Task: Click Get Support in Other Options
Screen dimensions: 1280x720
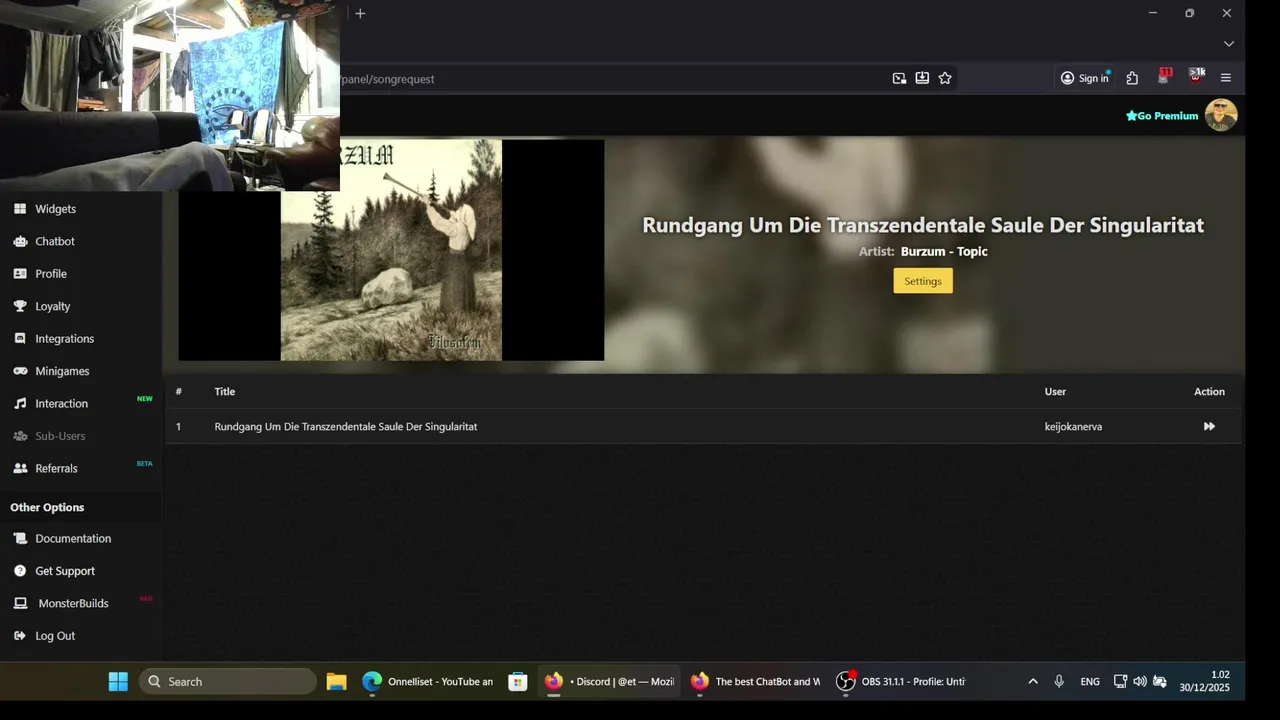Action: (65, 571)
